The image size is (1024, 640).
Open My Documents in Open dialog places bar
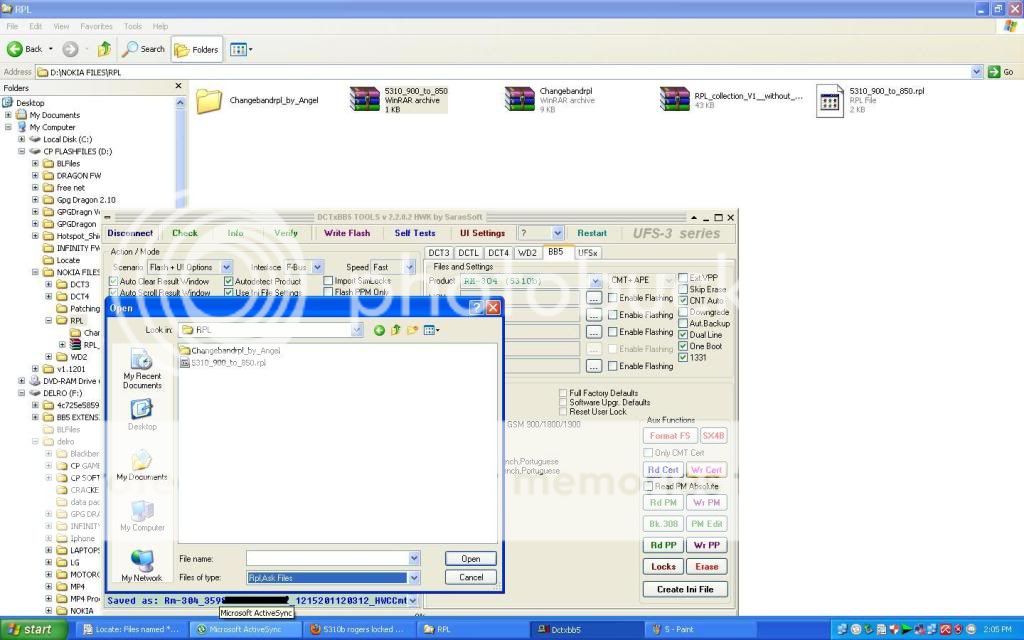pos(142,465)
